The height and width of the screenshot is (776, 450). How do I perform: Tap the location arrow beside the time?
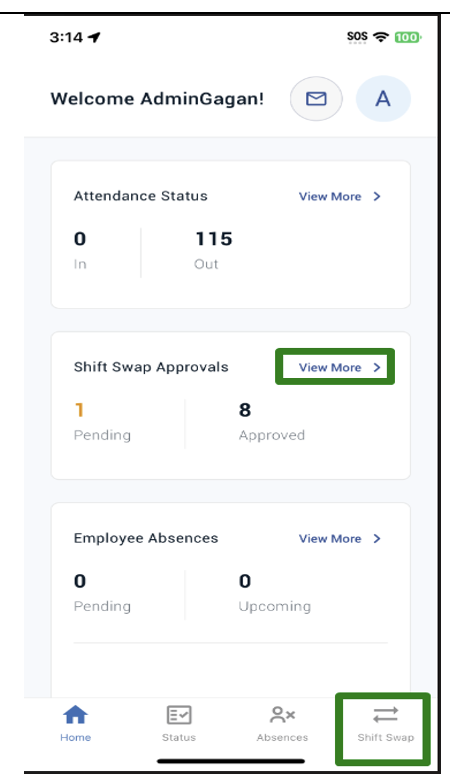click(94, 37)
